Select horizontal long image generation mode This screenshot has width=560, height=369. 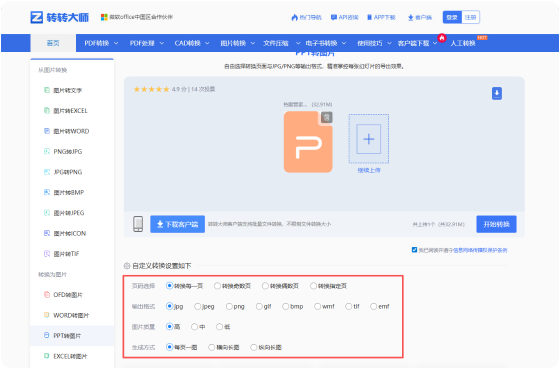click(x=211, y=347)
